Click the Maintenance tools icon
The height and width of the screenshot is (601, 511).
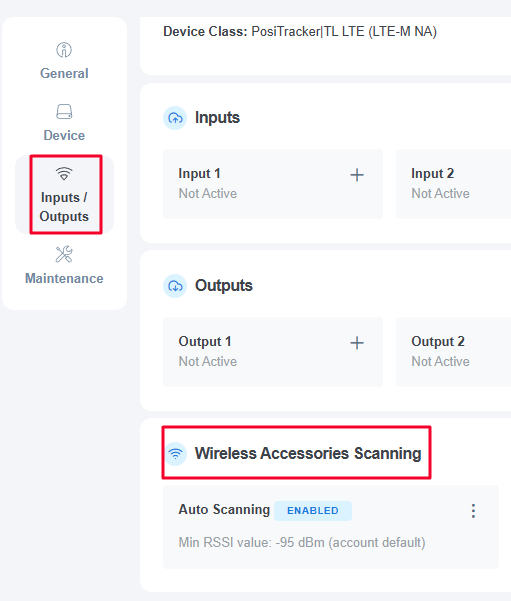coord(64,254)
